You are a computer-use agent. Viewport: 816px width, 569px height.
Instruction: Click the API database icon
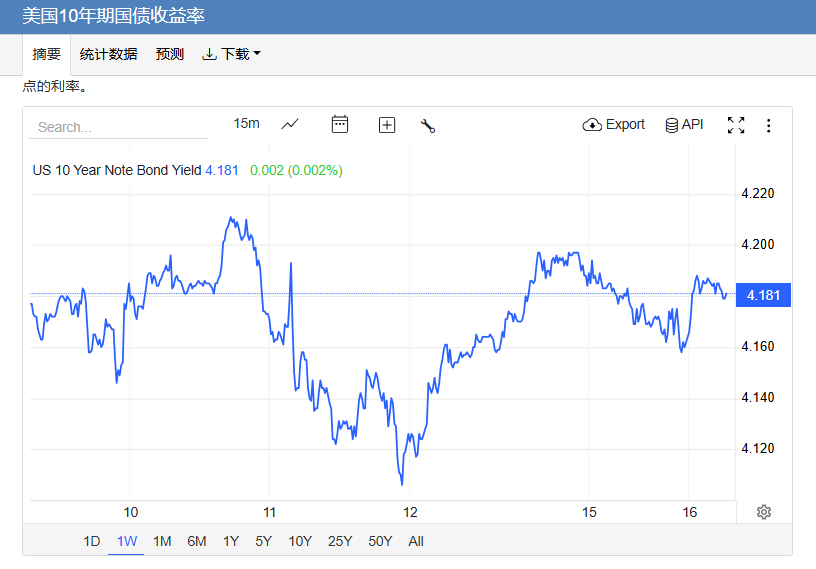[684, 124]
